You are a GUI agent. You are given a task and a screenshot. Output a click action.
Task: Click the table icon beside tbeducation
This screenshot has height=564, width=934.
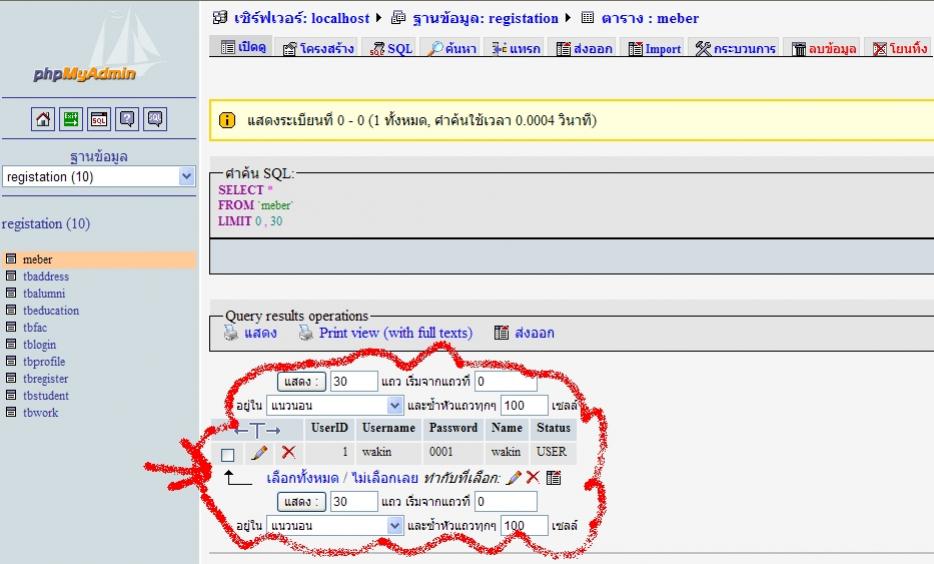pos(11,310)
